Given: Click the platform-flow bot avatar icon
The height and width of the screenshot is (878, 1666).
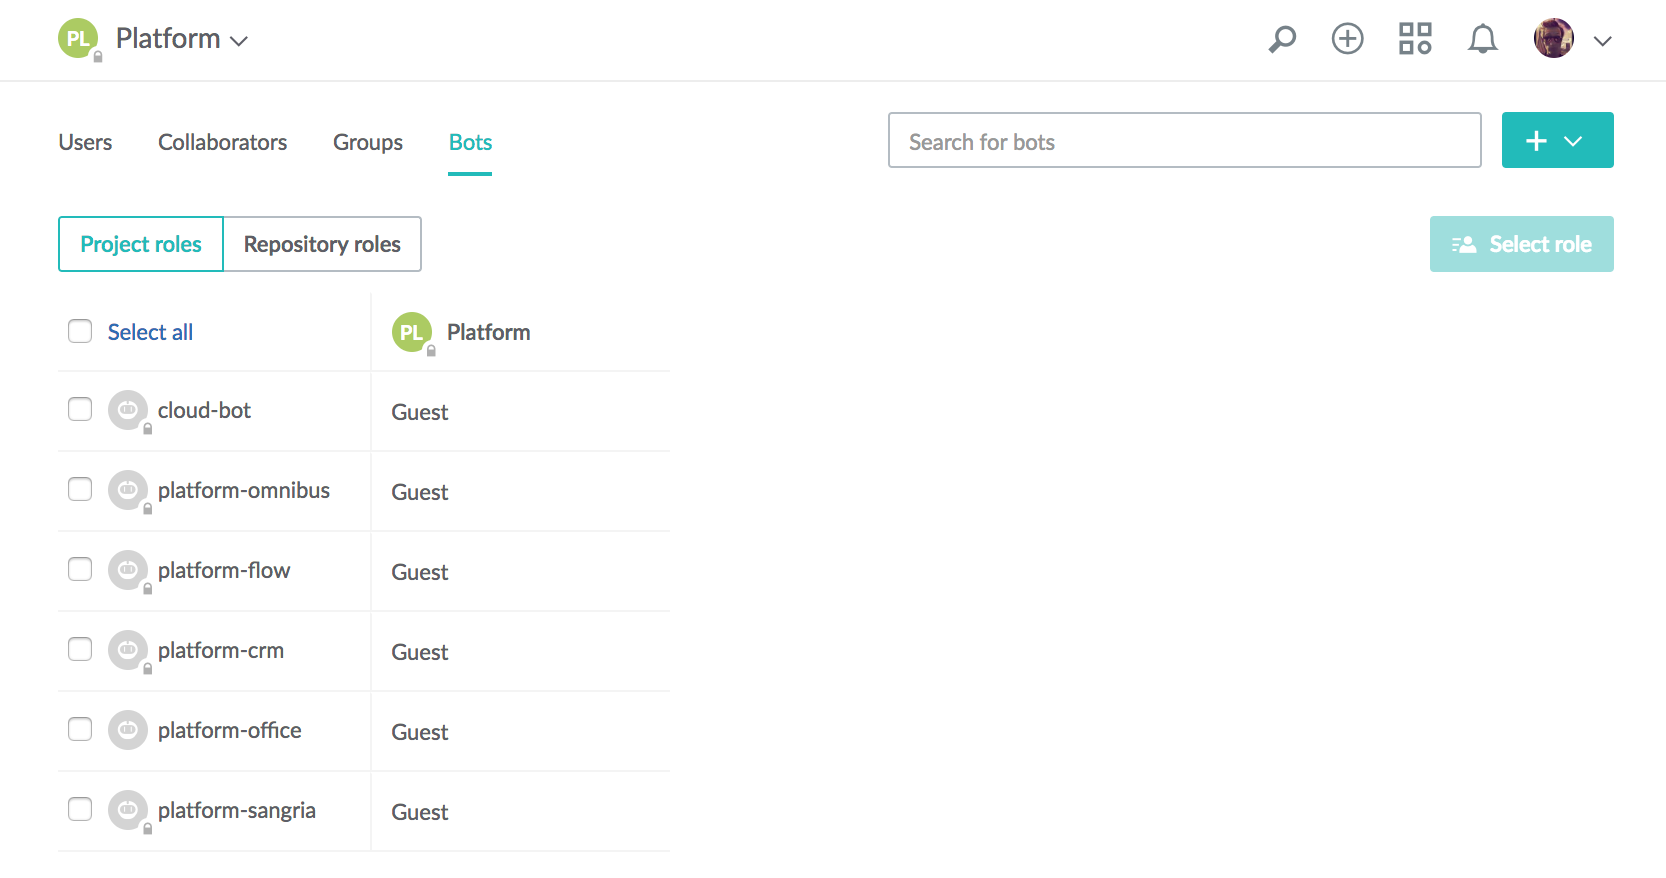Looking at the screenshot, I should (128, 570).
